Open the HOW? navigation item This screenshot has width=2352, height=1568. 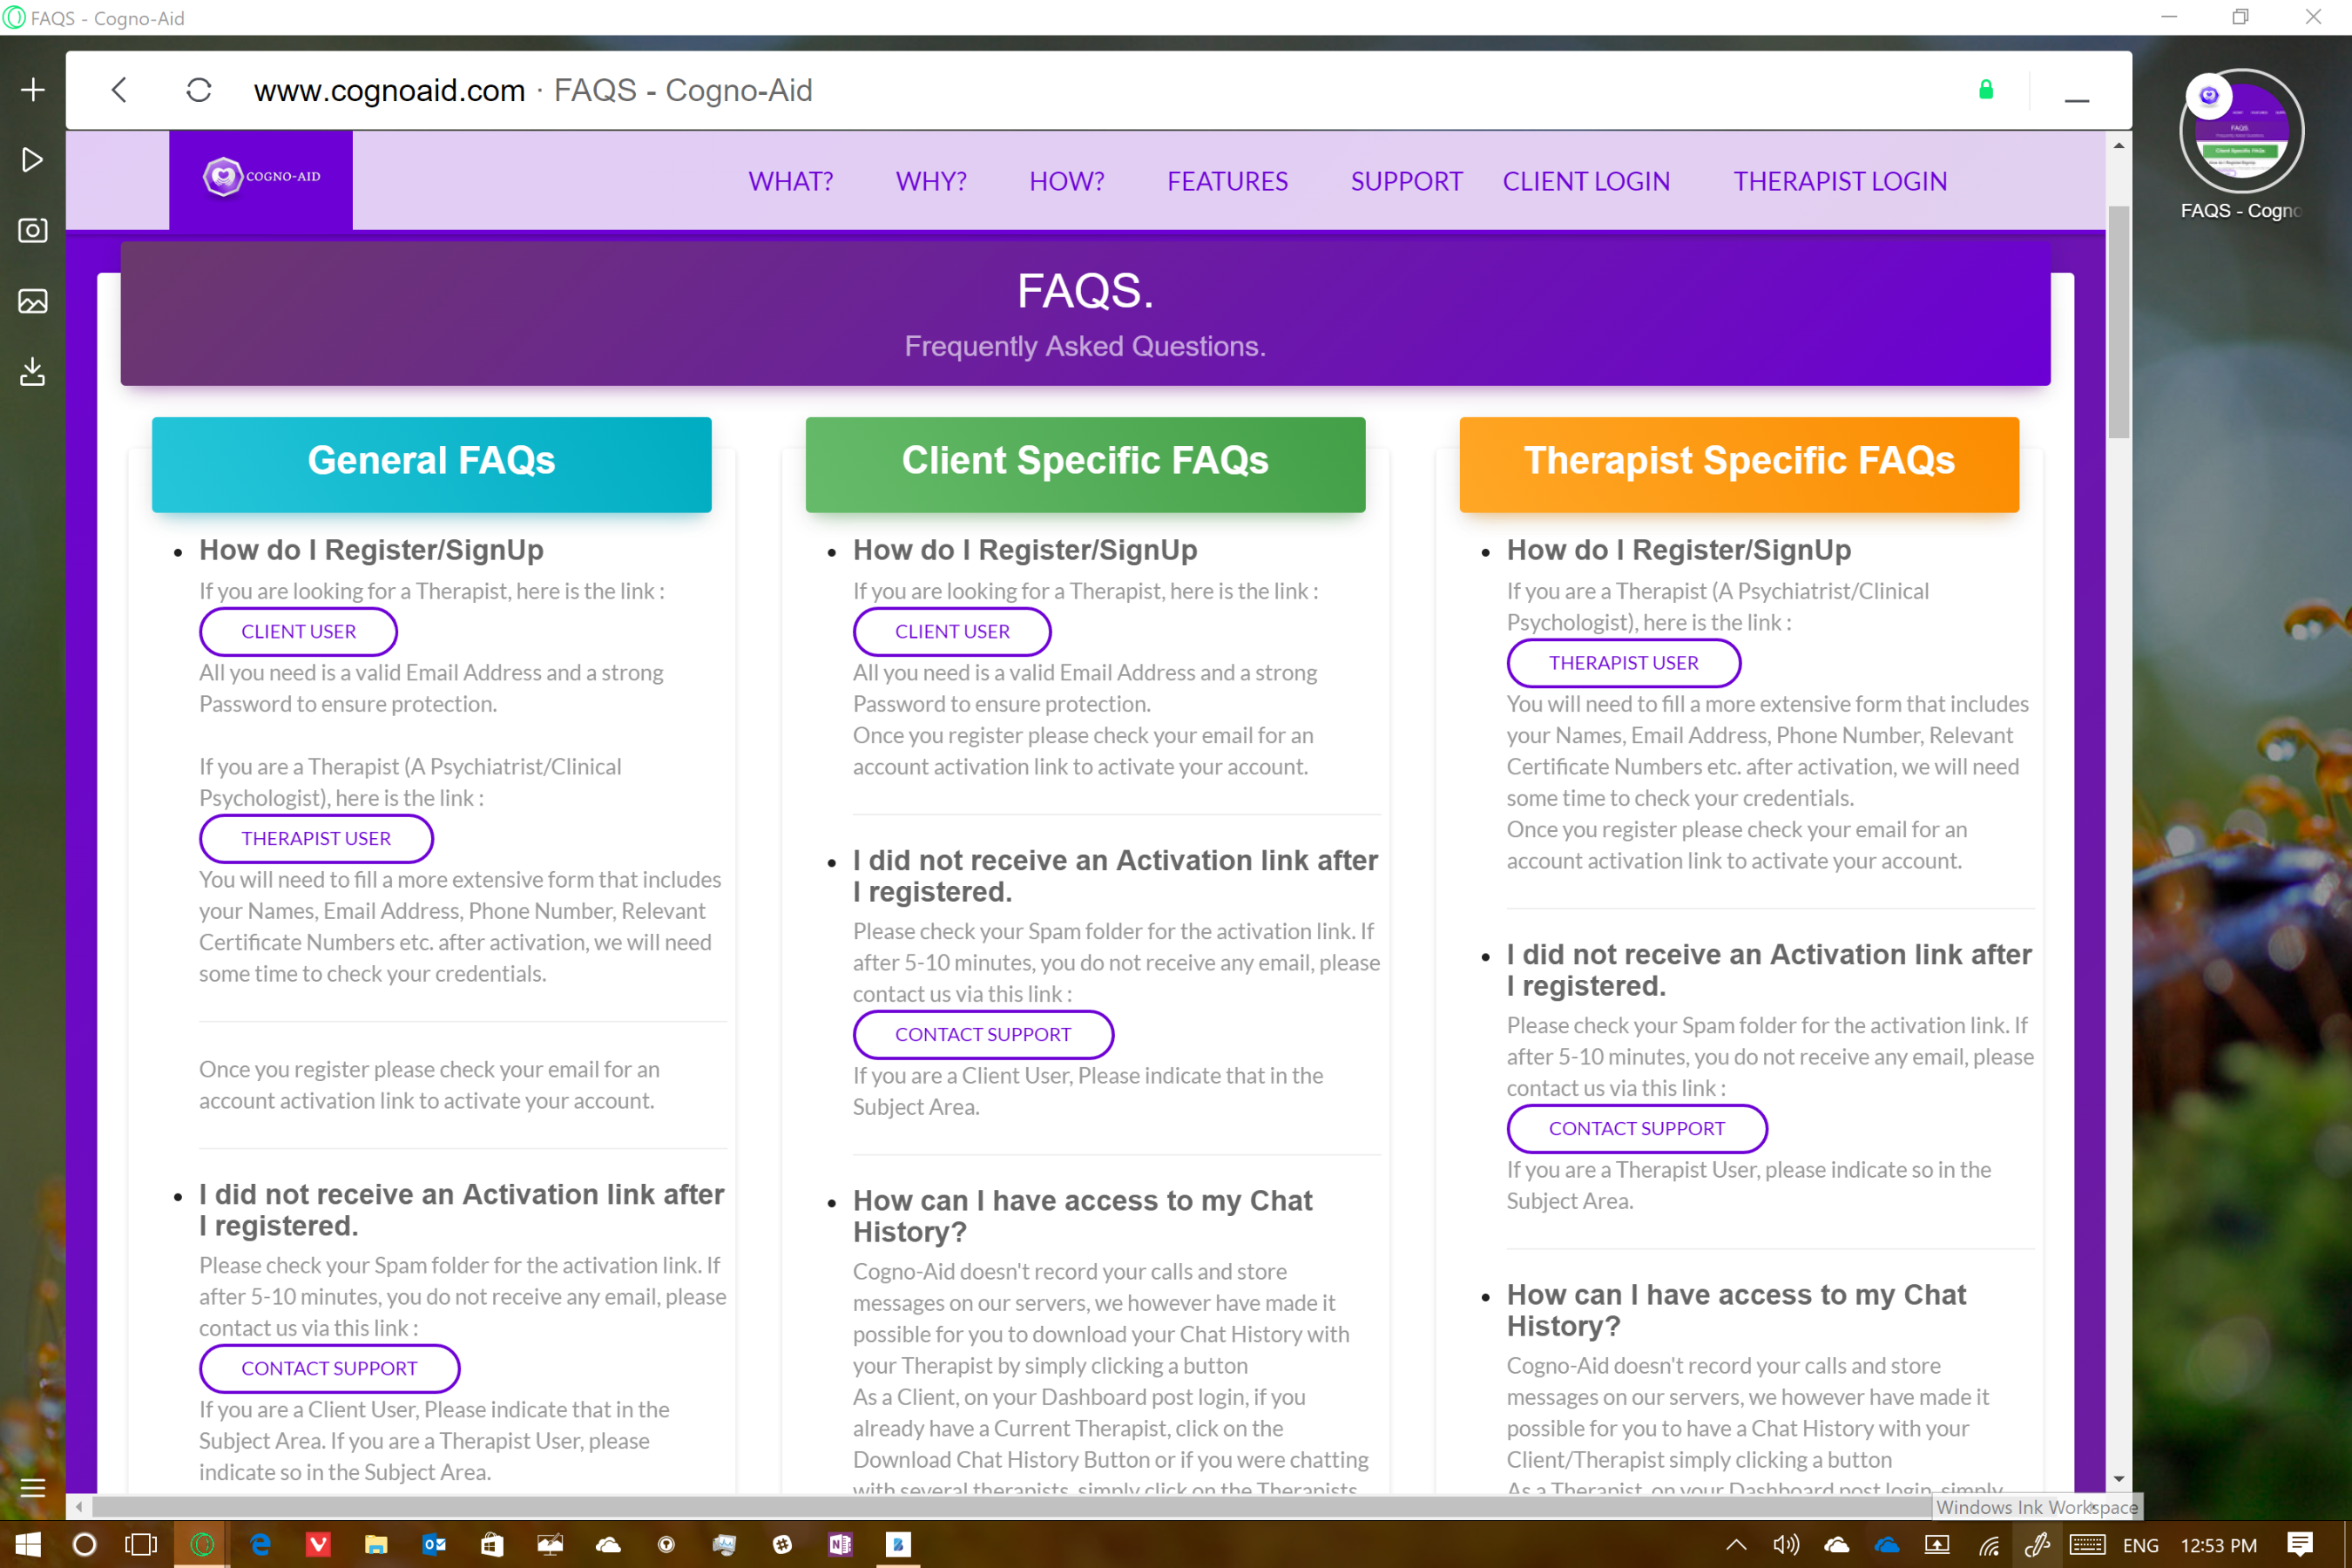[x=1067, y=181]
